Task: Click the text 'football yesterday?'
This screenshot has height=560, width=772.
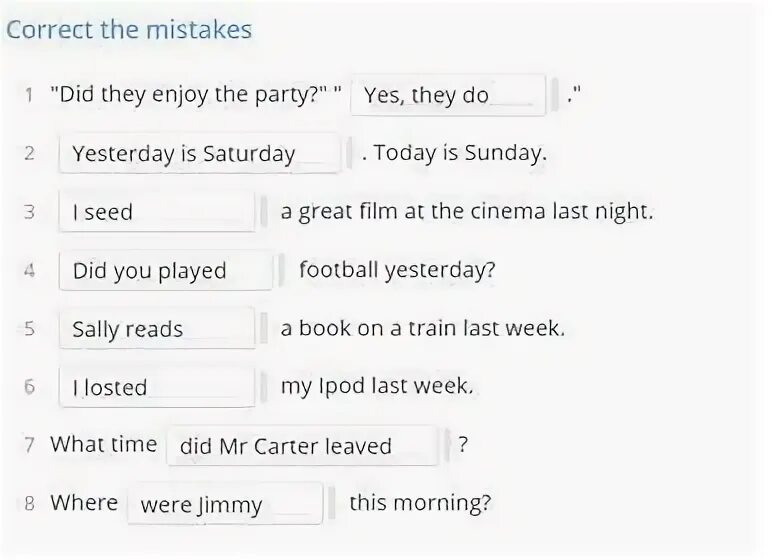Action: (x=397, y=270)
